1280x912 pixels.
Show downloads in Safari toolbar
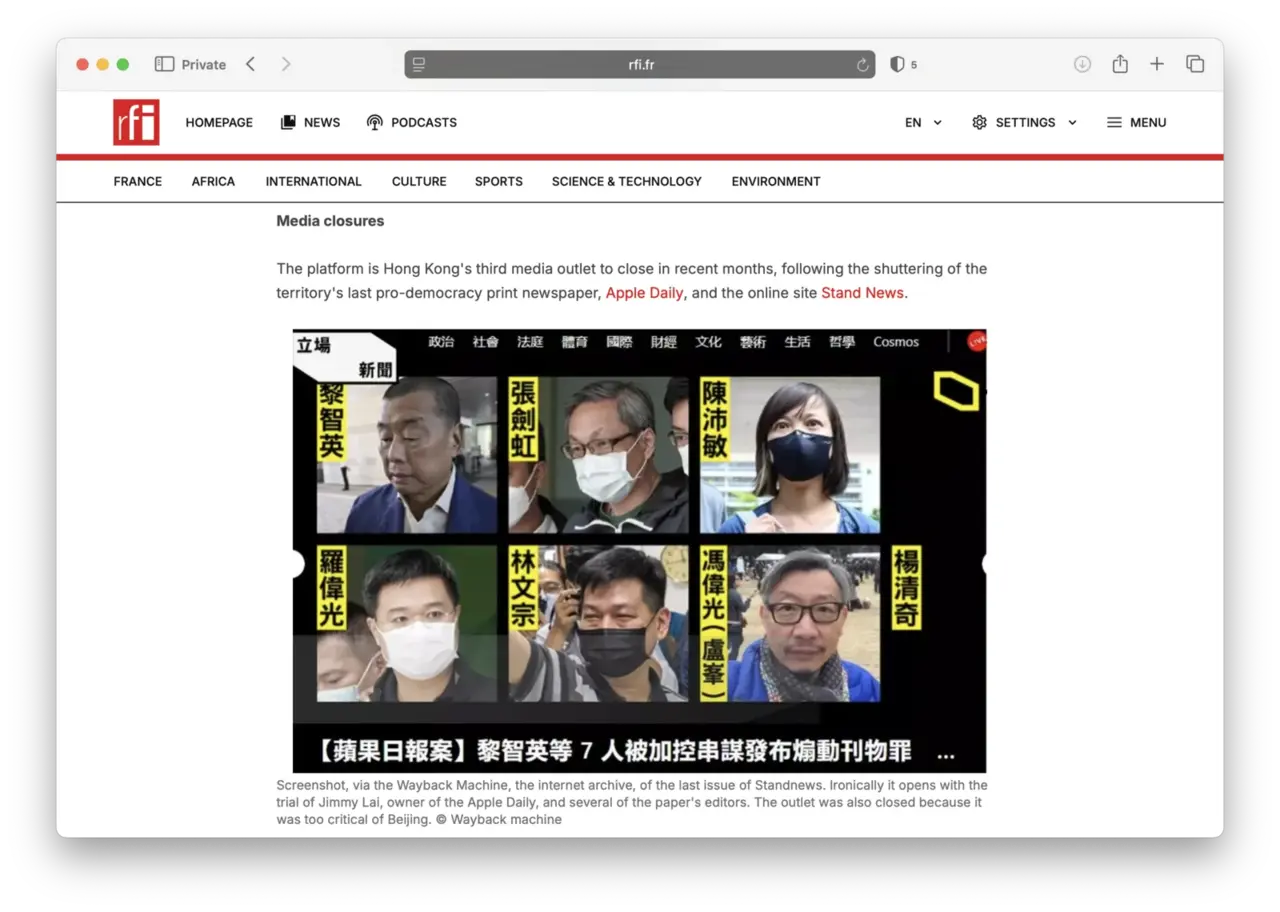point(1082,64)
